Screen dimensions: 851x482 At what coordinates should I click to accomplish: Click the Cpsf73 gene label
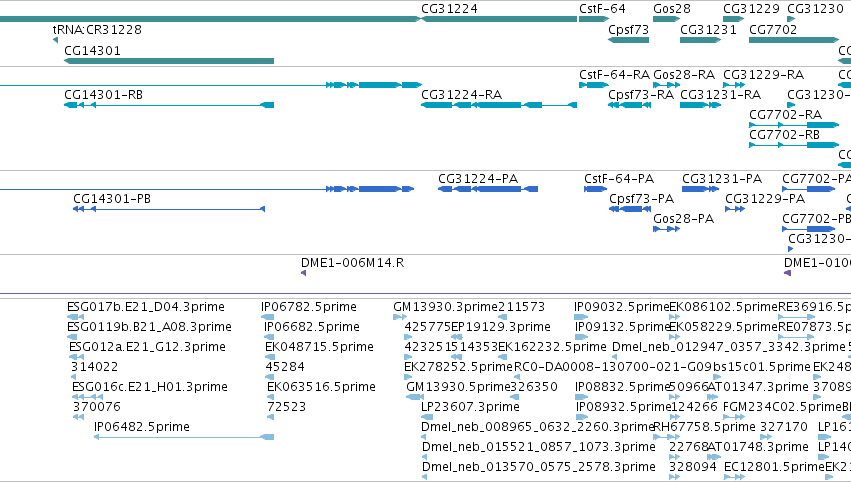point(628,29)
